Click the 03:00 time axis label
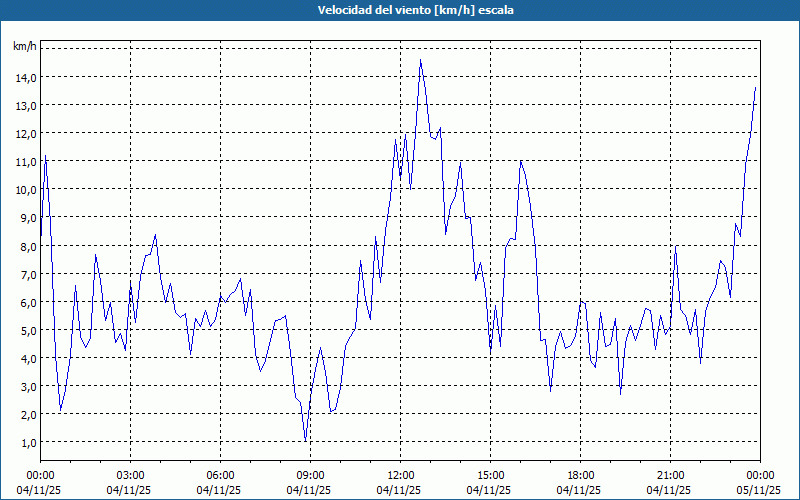800x500 pixels. tap(131, 475)
